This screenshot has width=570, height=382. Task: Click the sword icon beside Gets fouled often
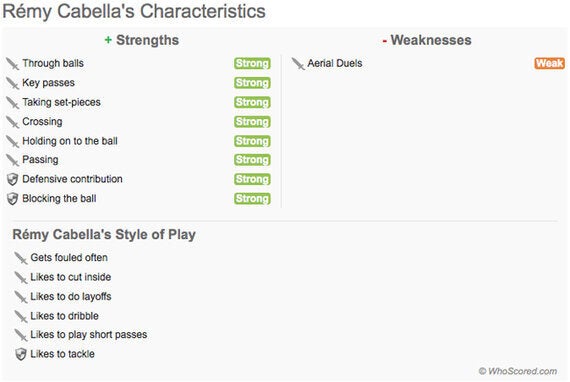pyautogui.click(x=21, y=258)
